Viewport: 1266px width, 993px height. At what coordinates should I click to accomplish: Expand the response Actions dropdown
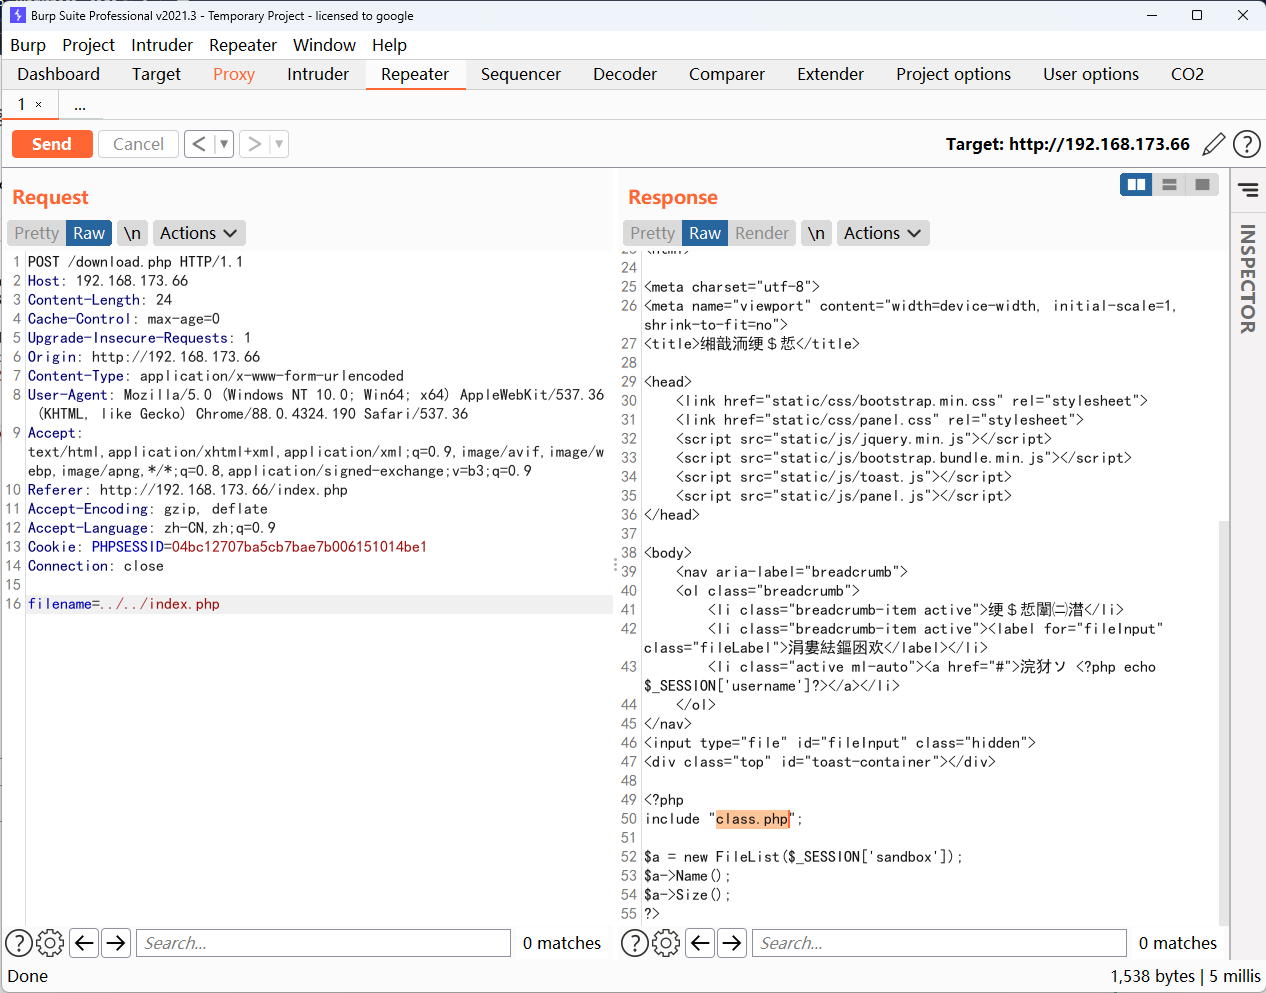882,233
